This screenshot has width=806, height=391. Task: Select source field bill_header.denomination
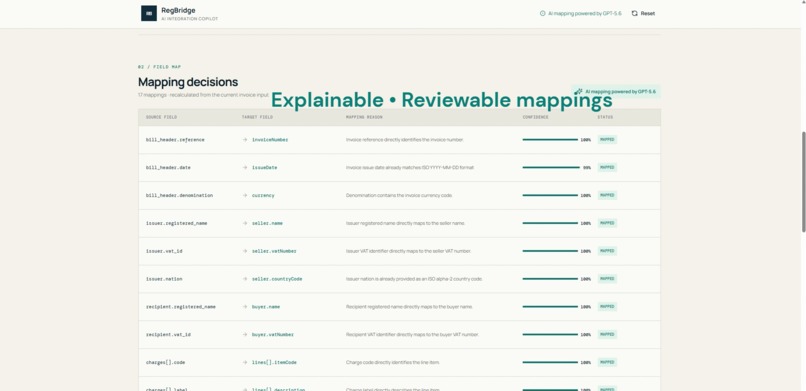click(179, 195)
